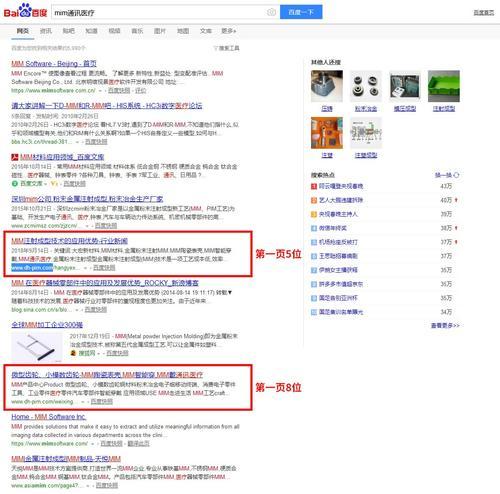This screenshot has height=494, width=500.
Task: Click the funnel icon of 搜索工具
Action: pyautogui.click(x=216, y=48)
